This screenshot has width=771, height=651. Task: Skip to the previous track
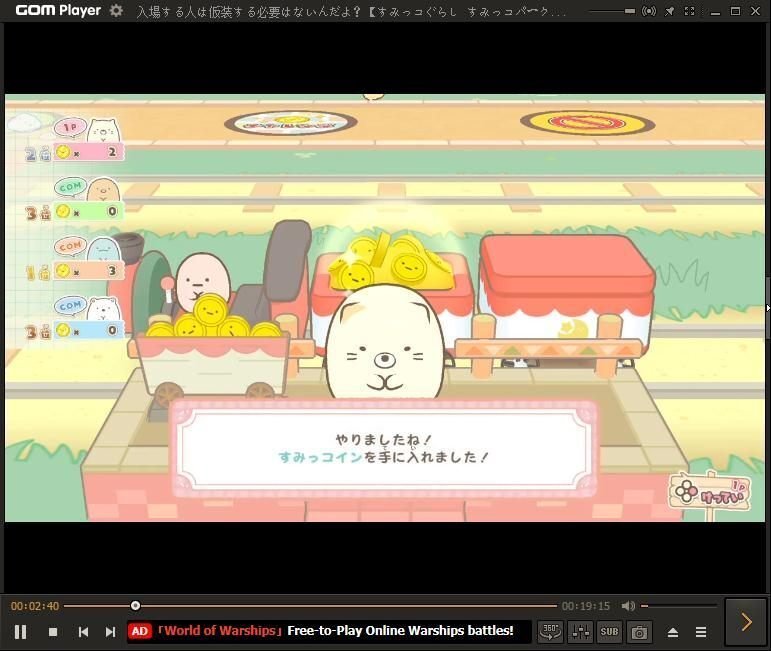point(84,632)
